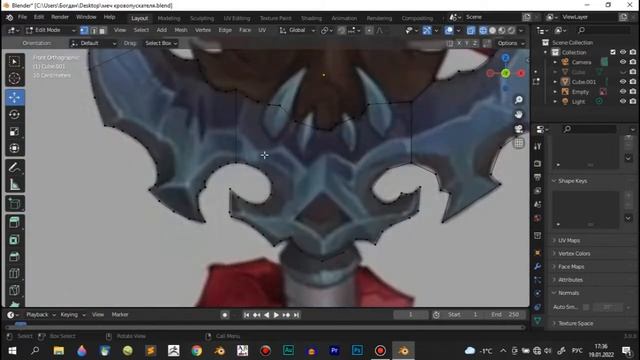Click the End frame field
The height and width of the screenshot is (360, 640).
[505, 315]
